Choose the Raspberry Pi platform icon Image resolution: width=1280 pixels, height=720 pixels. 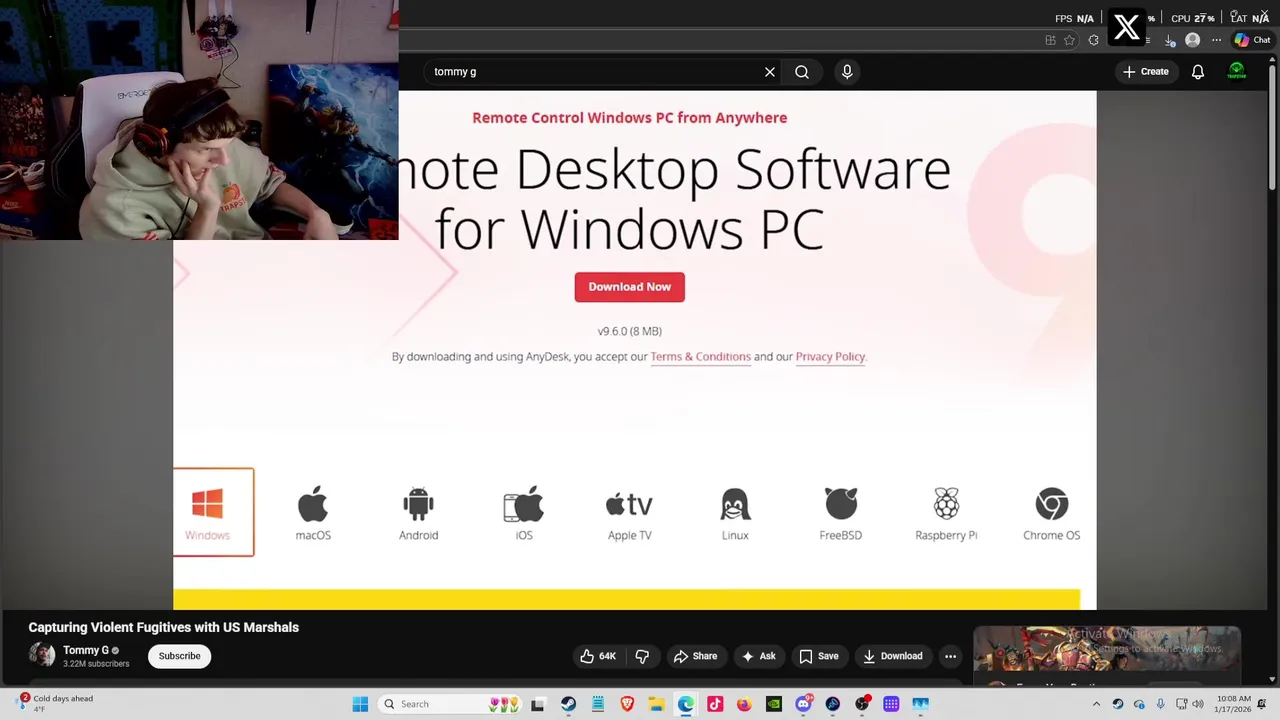coord(946,513)
